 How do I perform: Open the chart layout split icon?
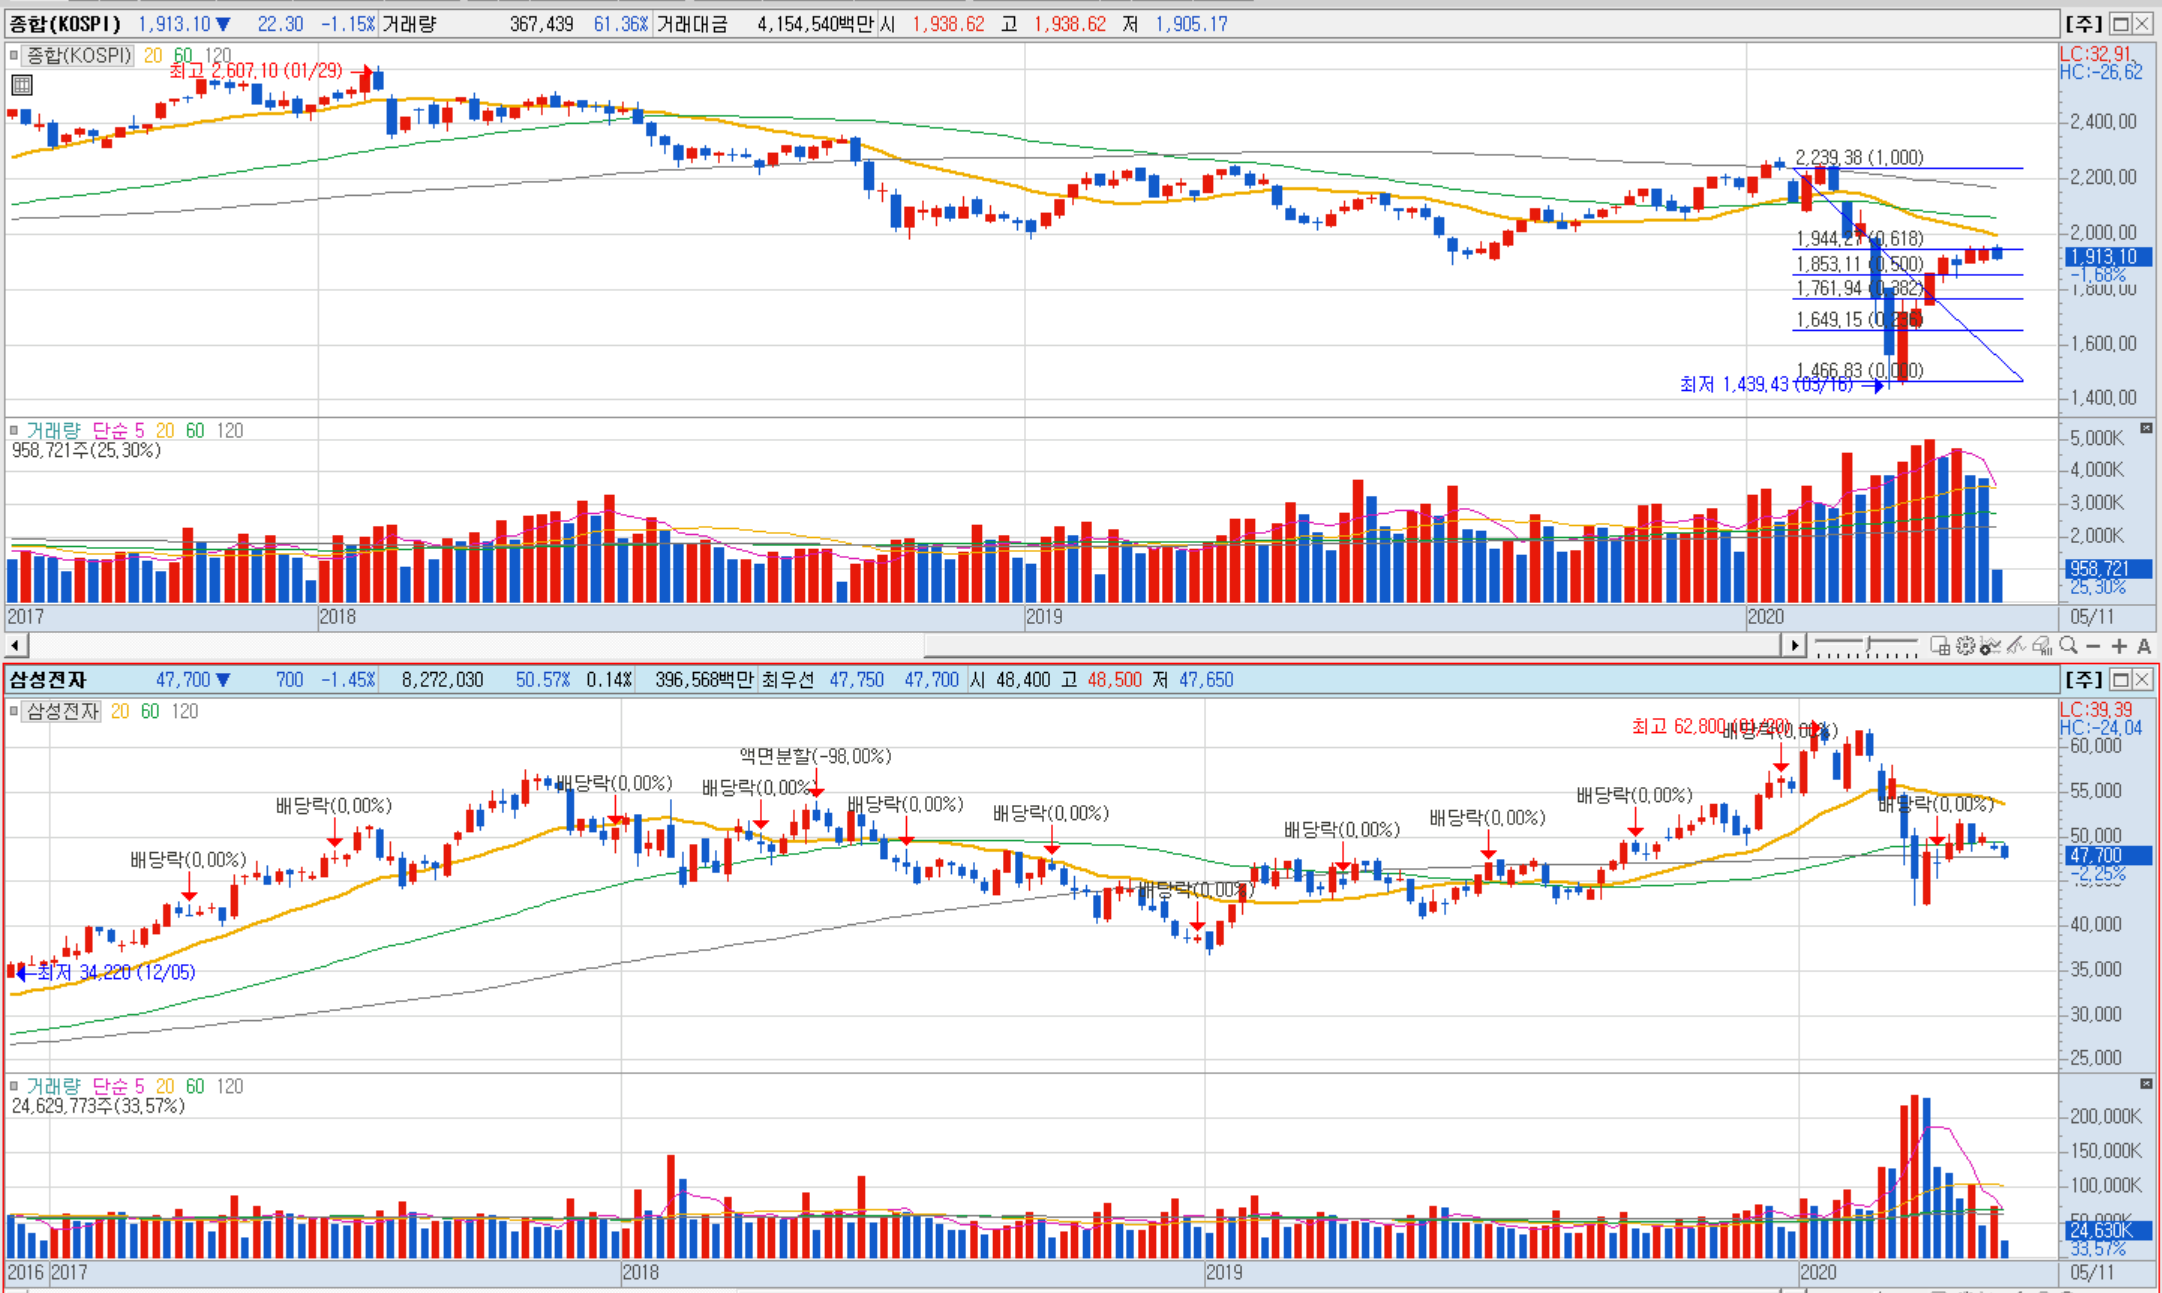[x=1940, y=646]
